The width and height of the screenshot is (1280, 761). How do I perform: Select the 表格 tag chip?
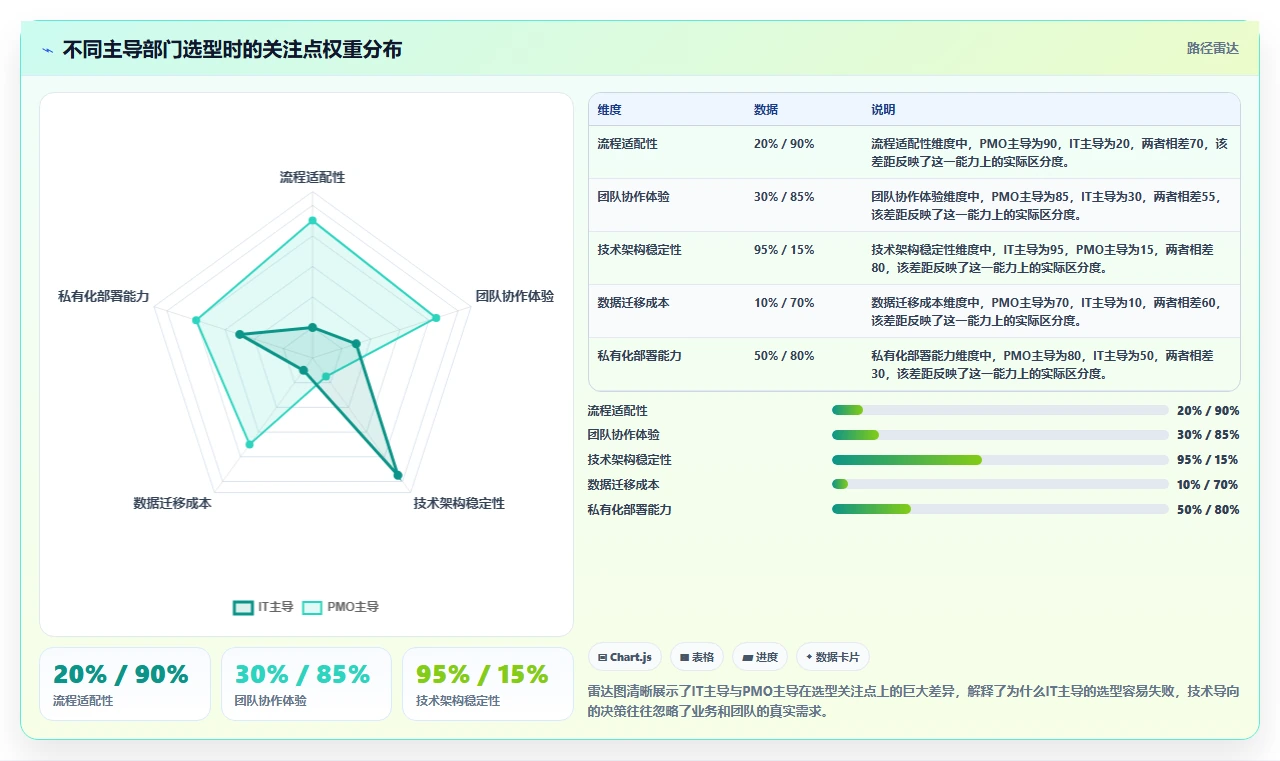click(697, 657)
